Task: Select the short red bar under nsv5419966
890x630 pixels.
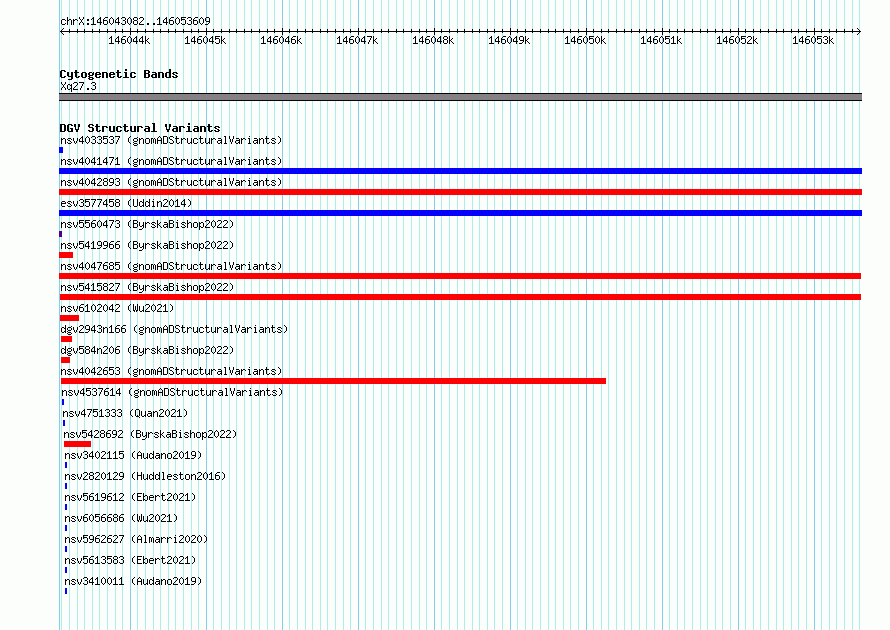Action: tap(66, 255)
